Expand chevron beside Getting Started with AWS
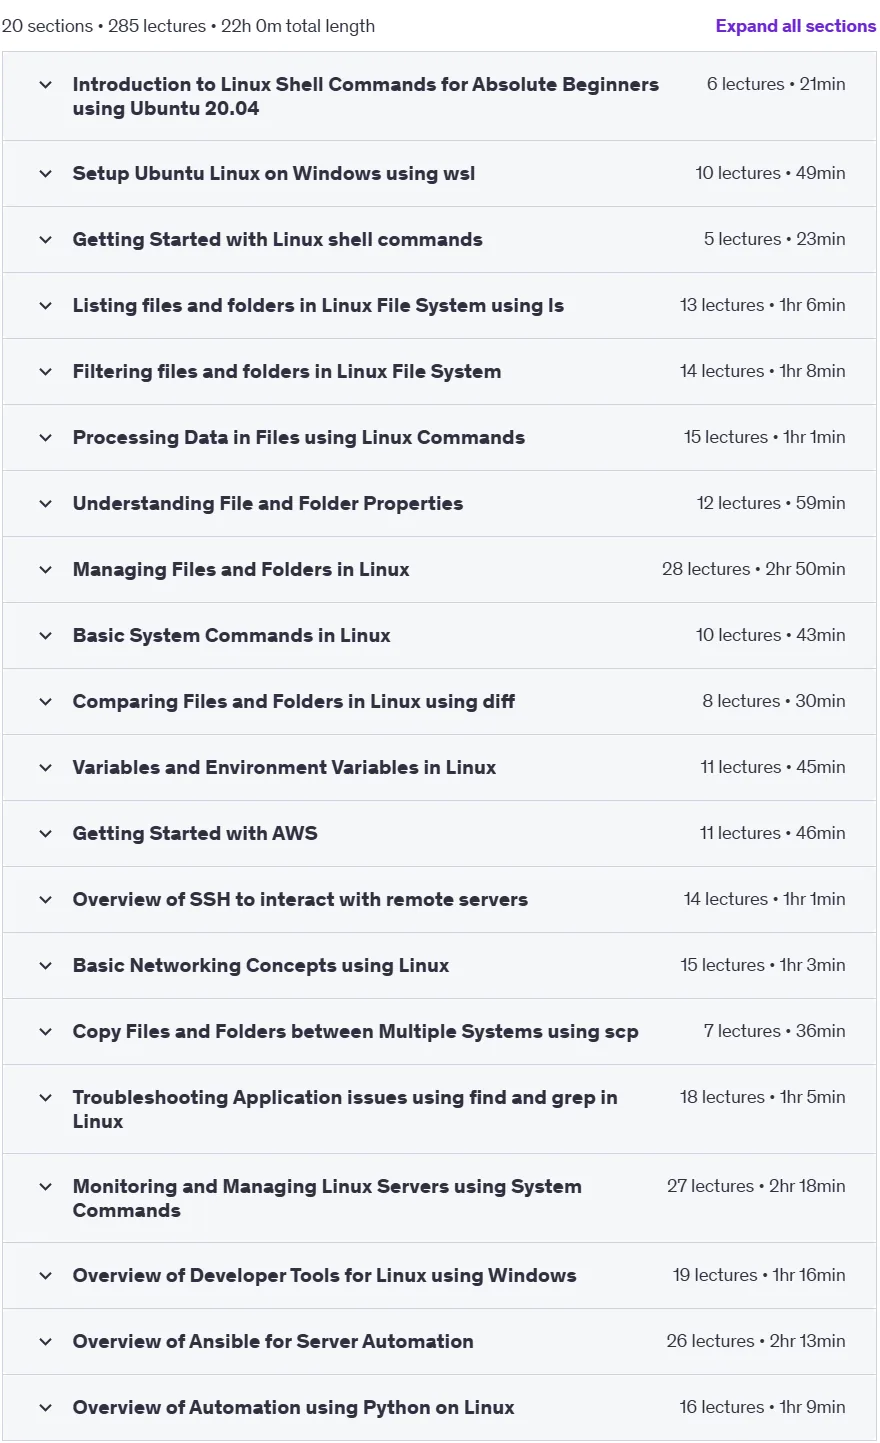 (45, 834)
